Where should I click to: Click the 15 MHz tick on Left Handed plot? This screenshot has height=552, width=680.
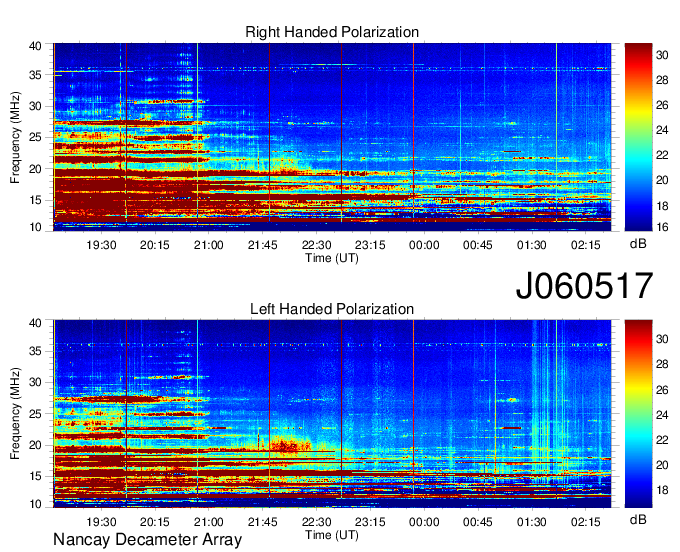click(x=35, y=477)
